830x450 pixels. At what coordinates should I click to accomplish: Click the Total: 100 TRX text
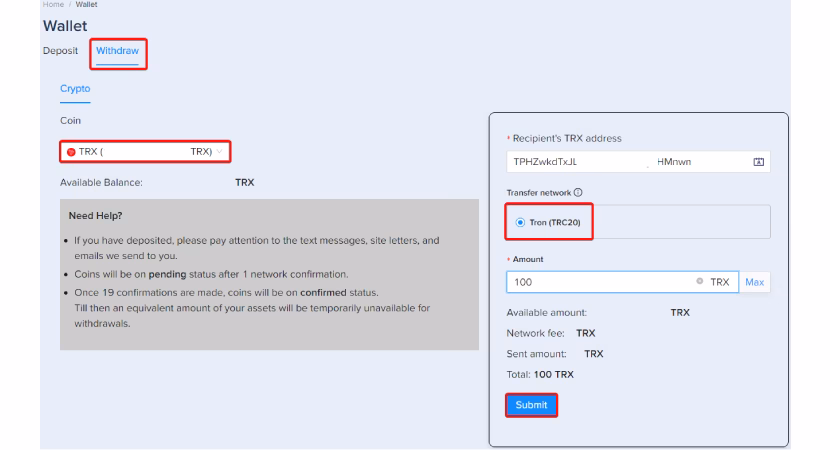pyautogui.click(x=540, y=375)
